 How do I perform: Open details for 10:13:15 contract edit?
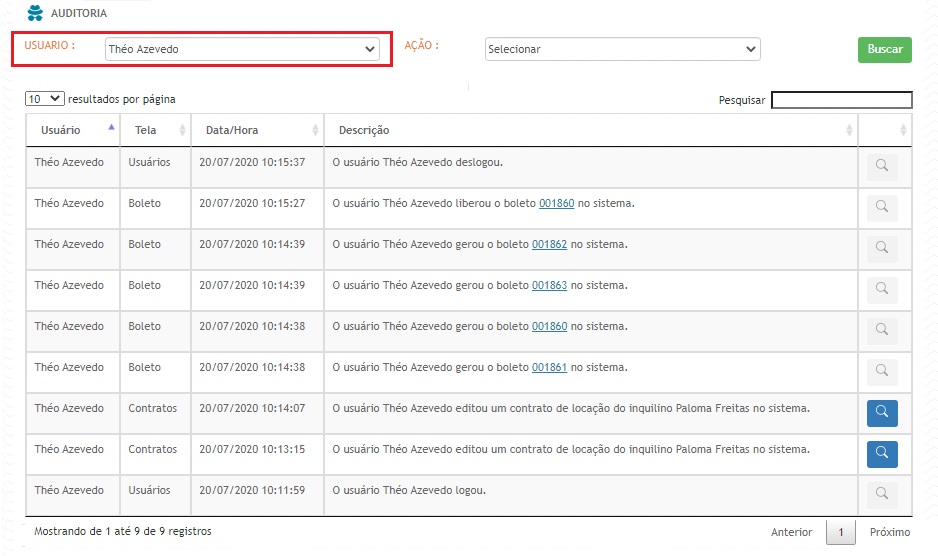[x=881, y=454]
